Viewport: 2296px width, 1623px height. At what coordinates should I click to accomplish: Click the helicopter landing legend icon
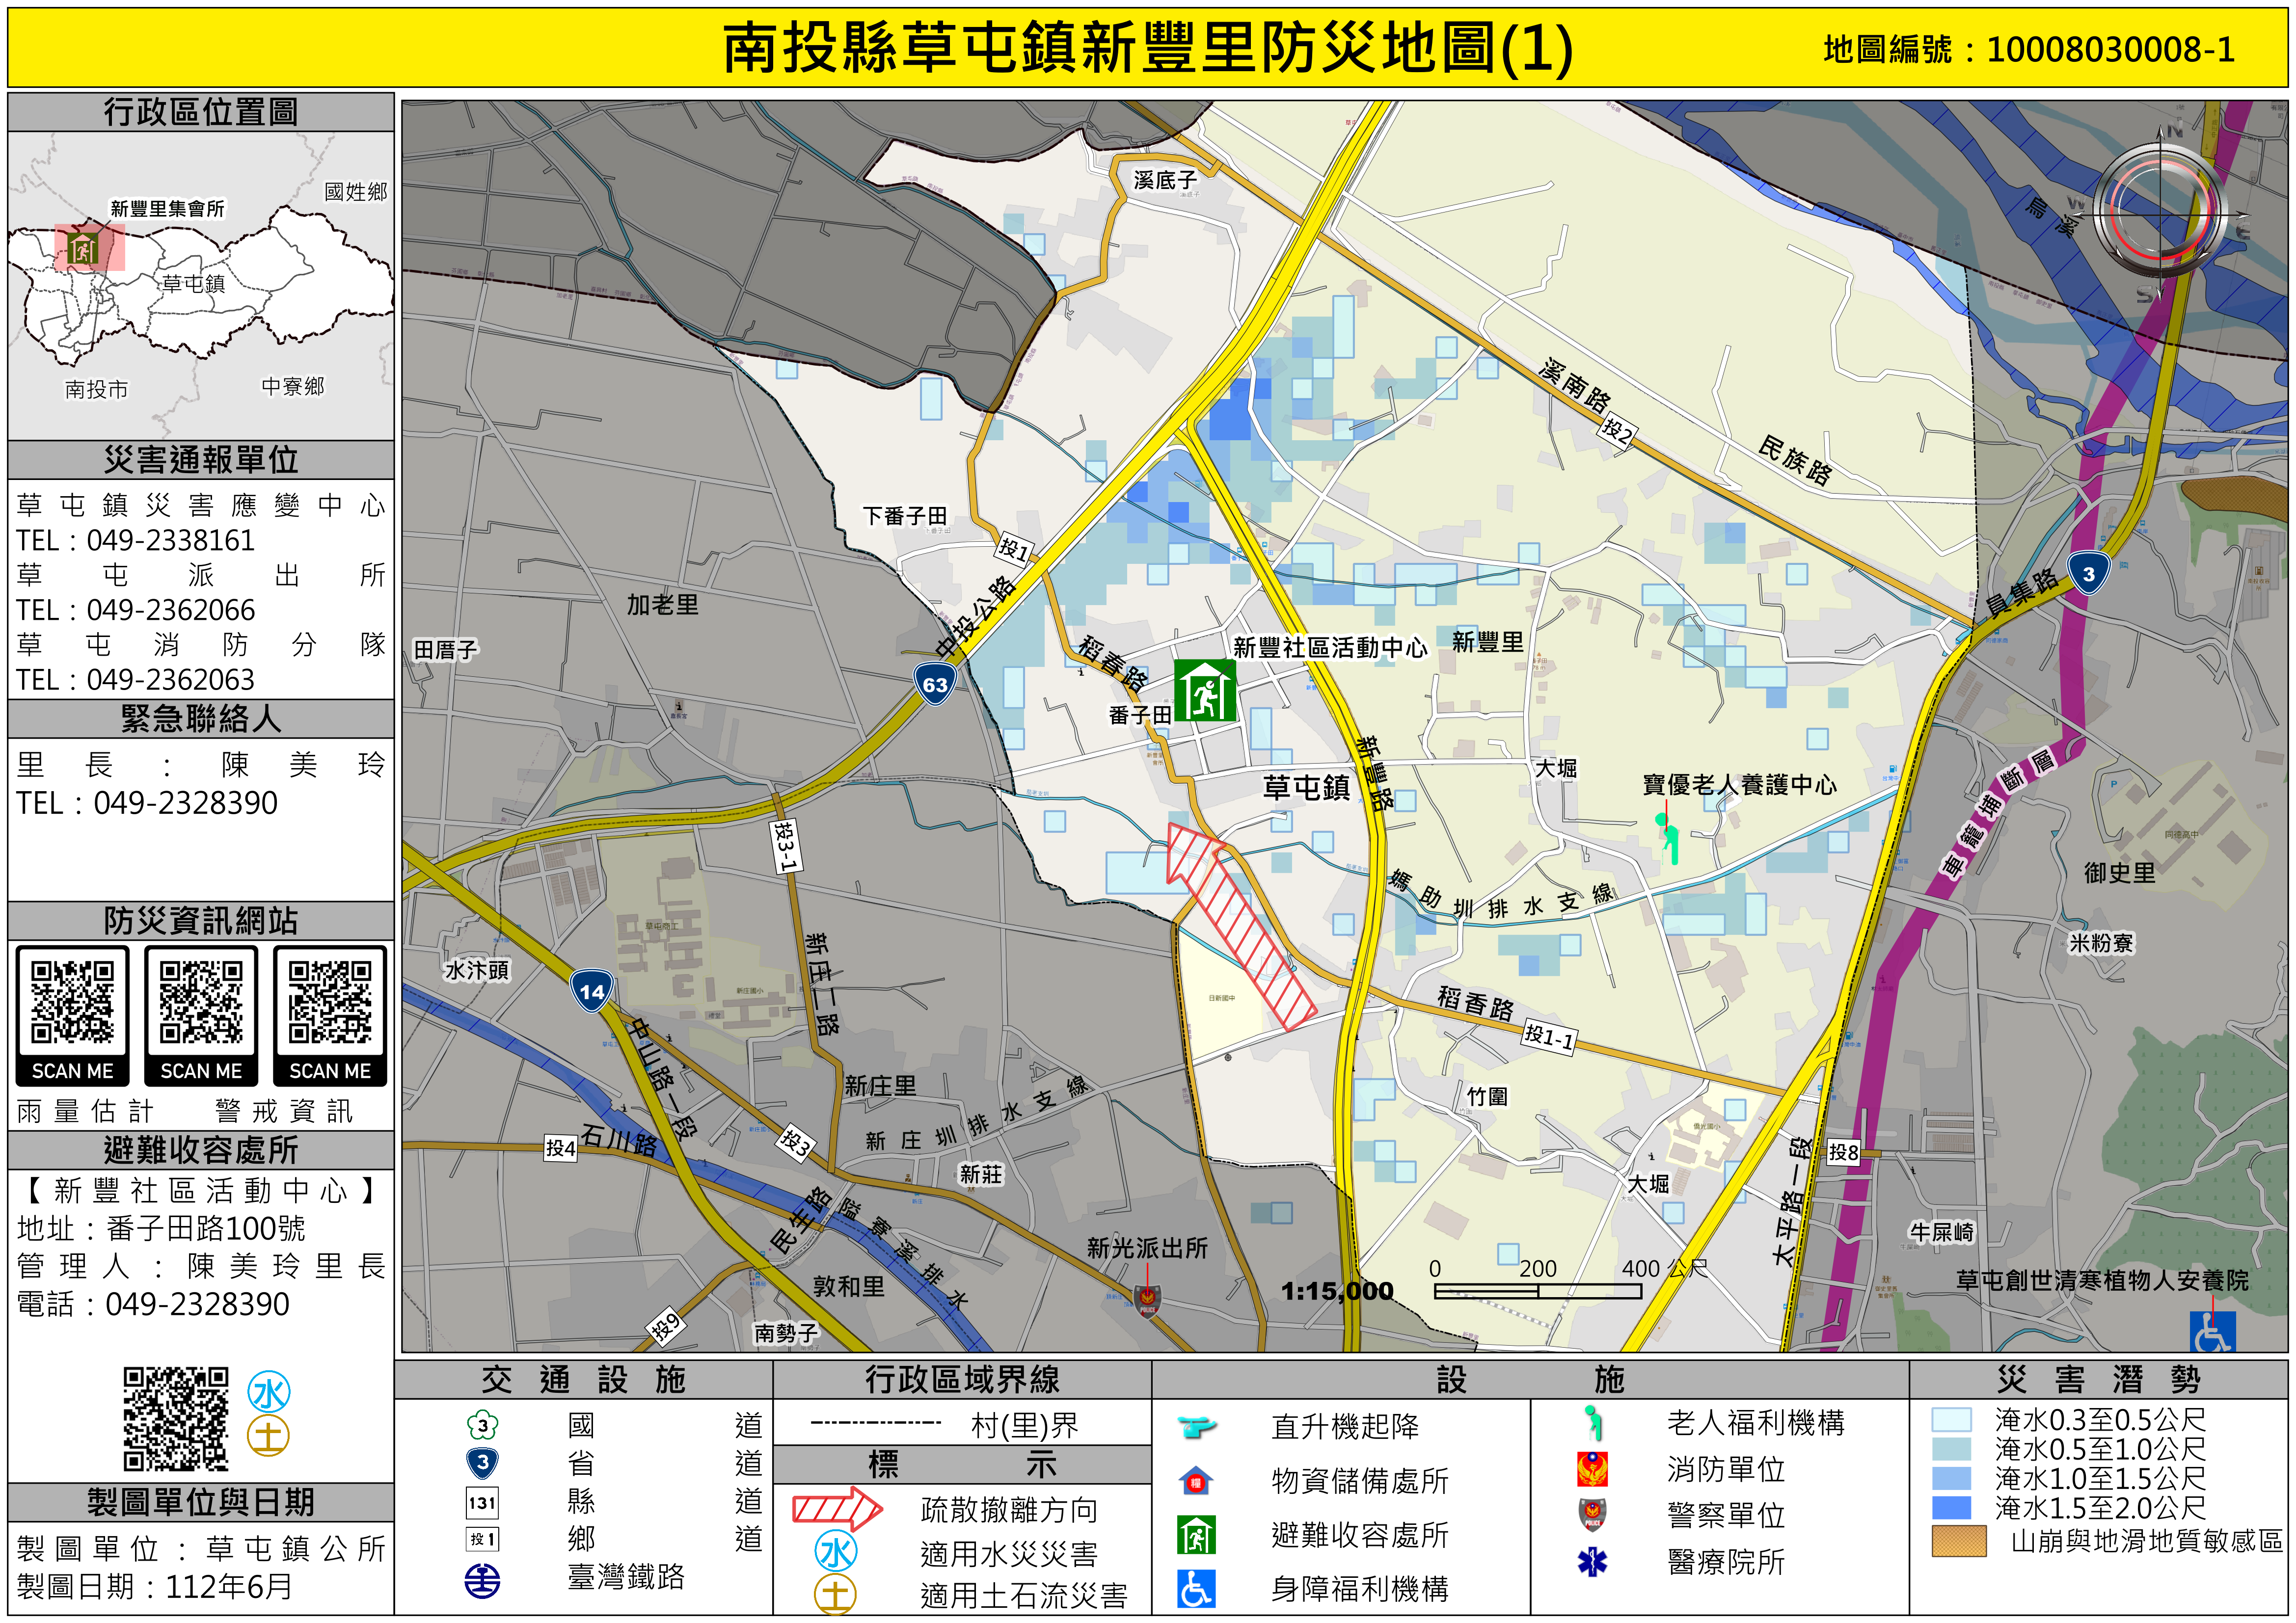pos(1196,1426)
